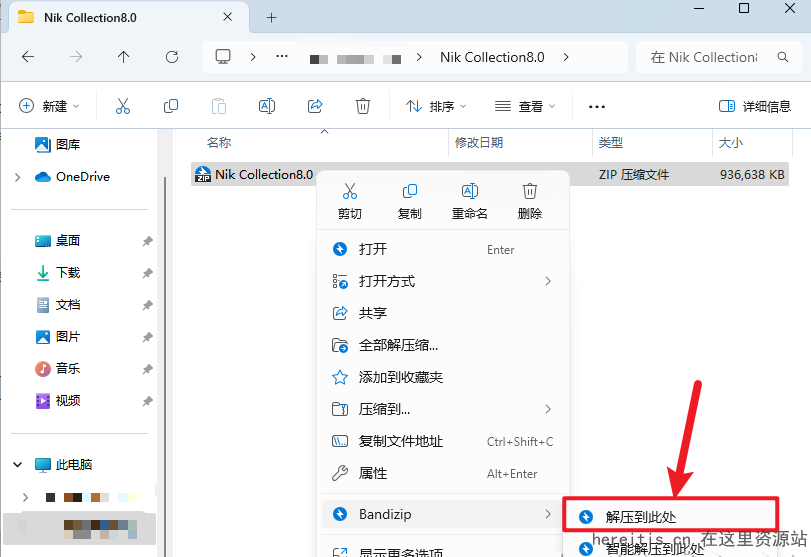Open 文档 in the sidebar

(x=57, y=305)
